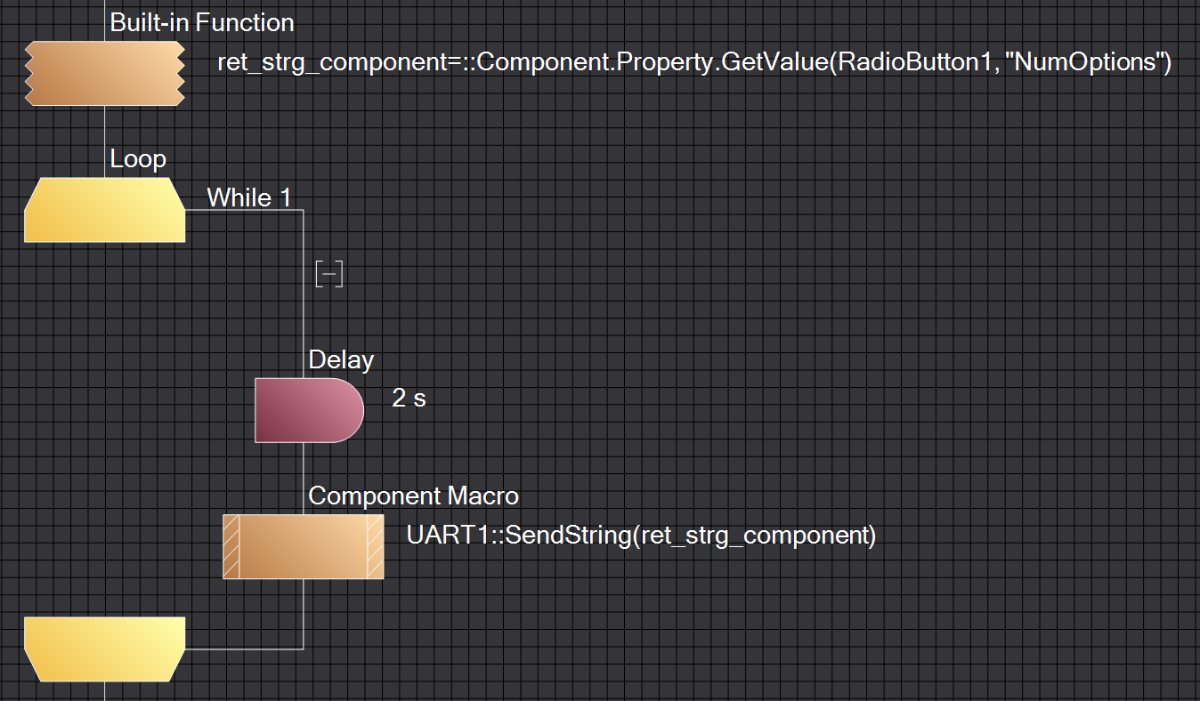Image resolution: width=1200 pixels, height=701 pixels.
Task: Select the Component Macro block icon
Action: (x=302, y=547)
